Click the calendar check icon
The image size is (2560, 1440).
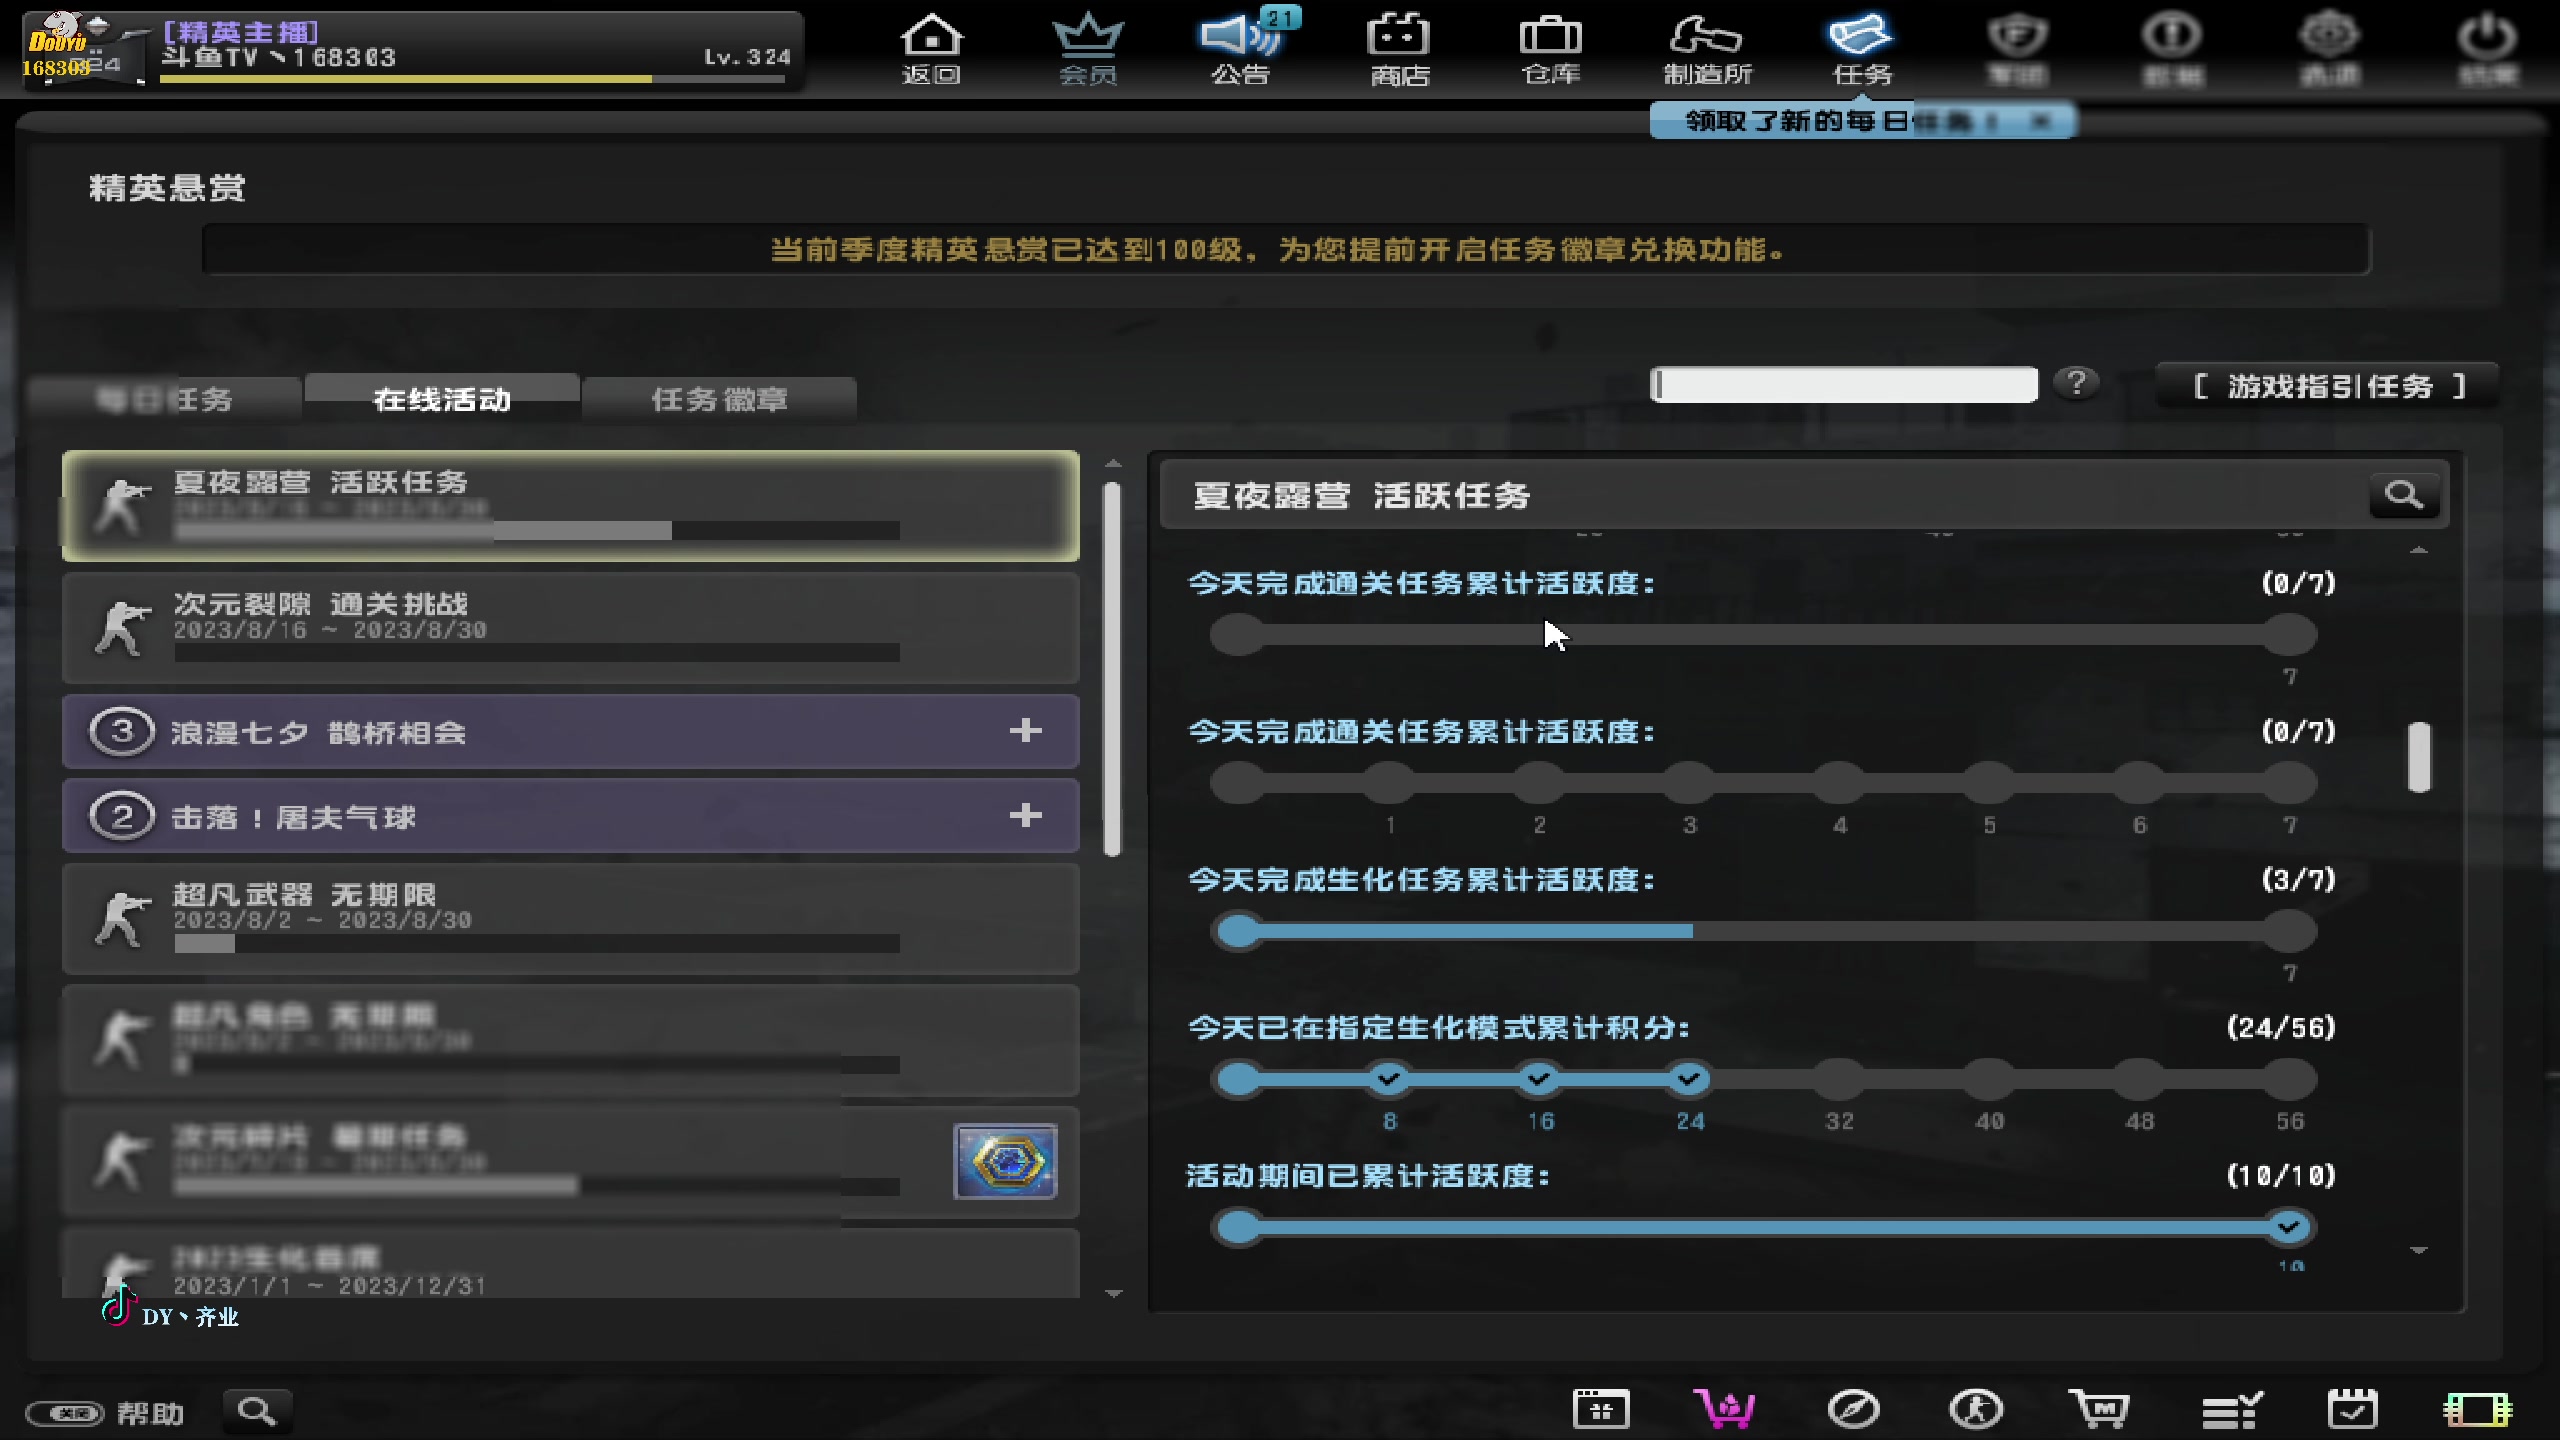(x=2352, y=1410)
